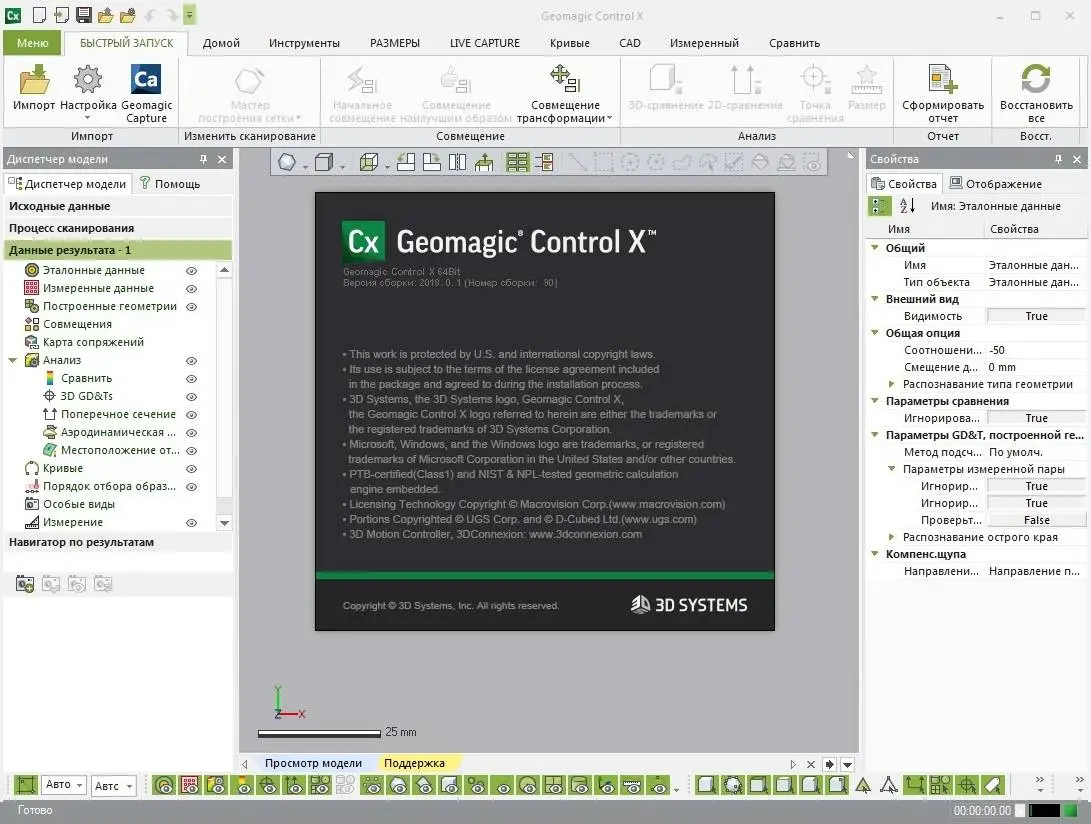
Task: Toggle eye visibility for Поперечное сечение
Action: (191, 415)
